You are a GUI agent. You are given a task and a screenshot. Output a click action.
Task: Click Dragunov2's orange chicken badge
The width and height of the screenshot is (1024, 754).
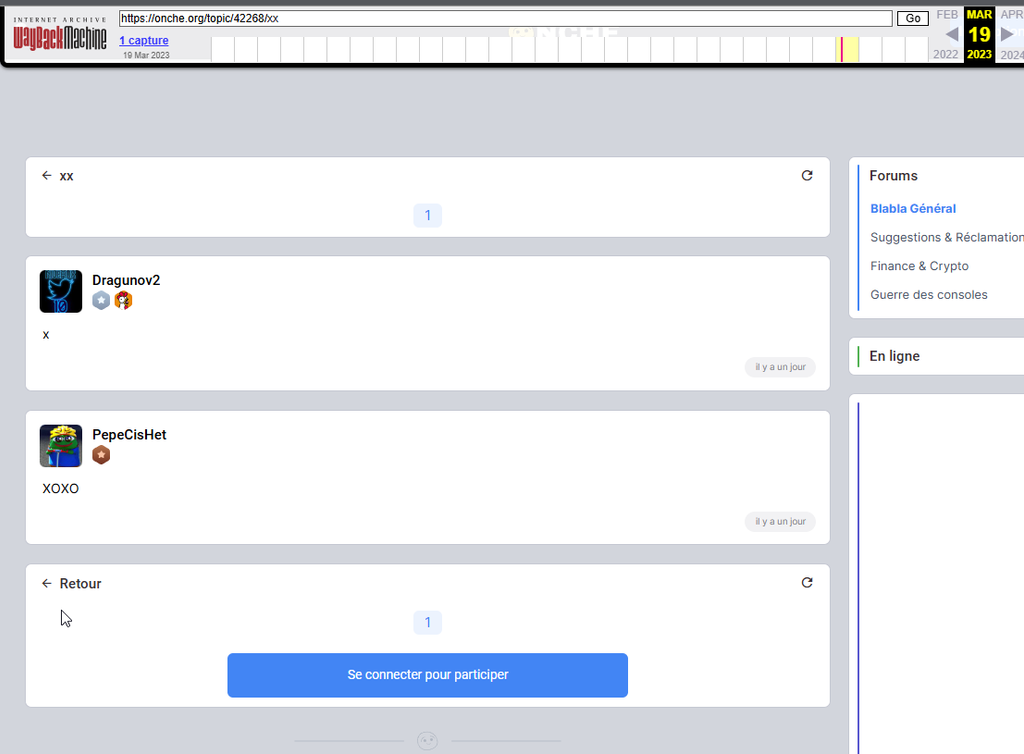[123, 300]
